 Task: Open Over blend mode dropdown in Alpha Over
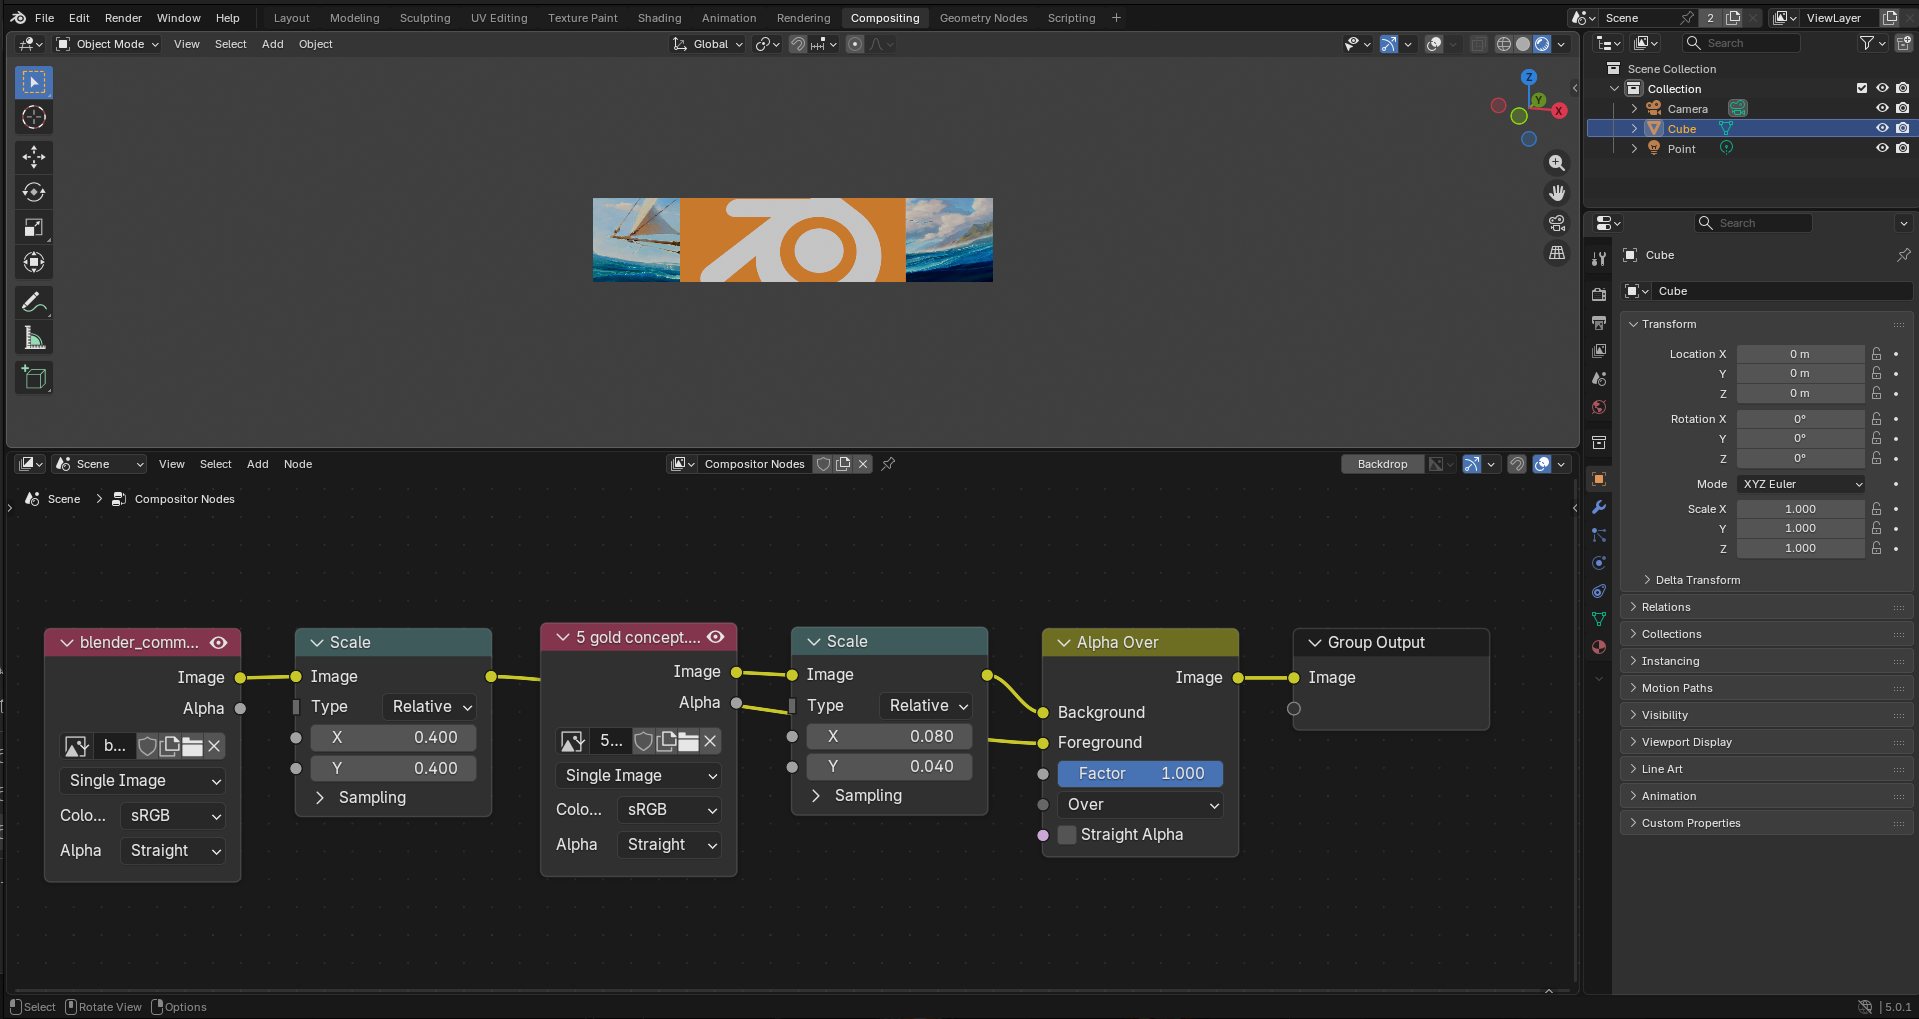1141,805
